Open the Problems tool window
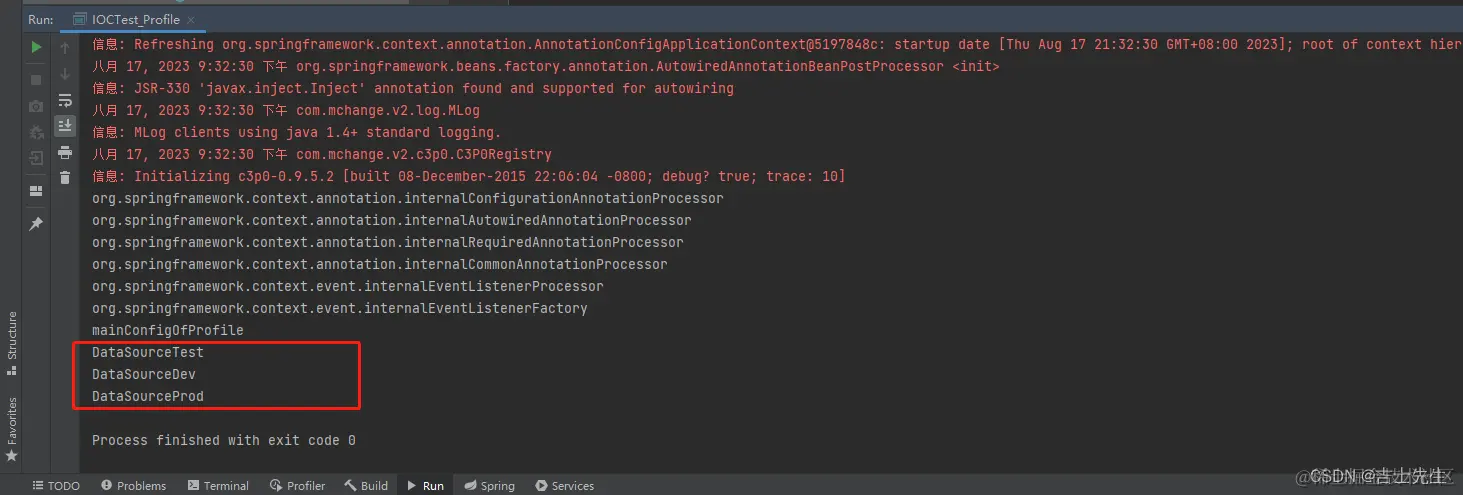The height and width of the screenshot is (495, 1463). click(x=132, y=486)
